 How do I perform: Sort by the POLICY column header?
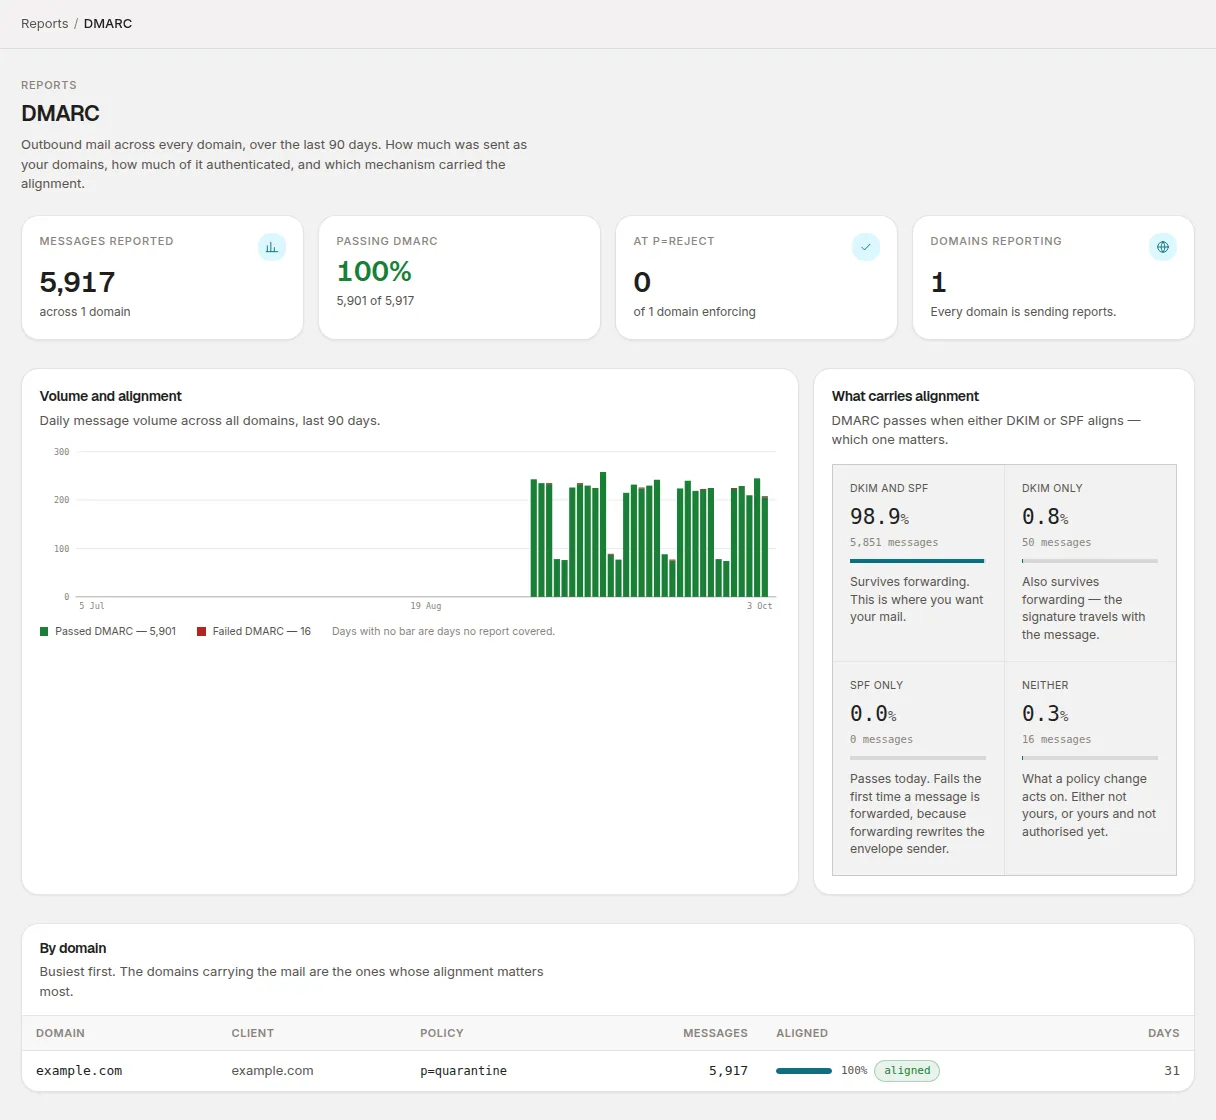point(442,1033)
